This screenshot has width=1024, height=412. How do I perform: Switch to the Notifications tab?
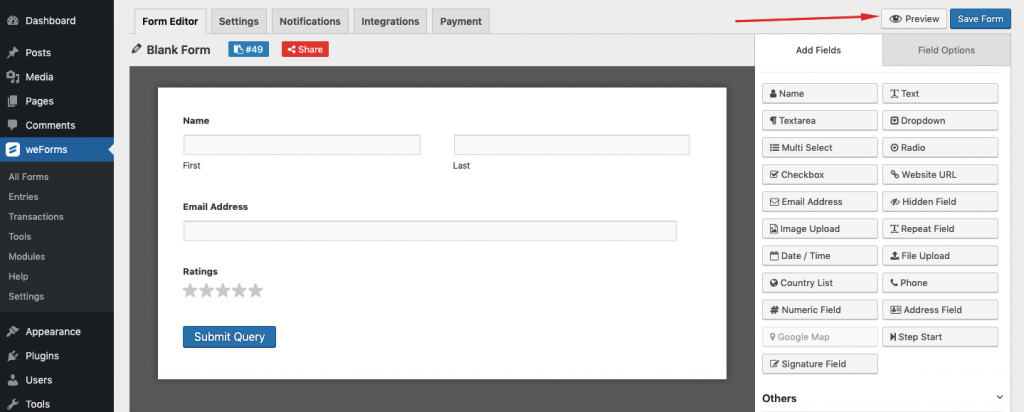click(x=310, y=21)
